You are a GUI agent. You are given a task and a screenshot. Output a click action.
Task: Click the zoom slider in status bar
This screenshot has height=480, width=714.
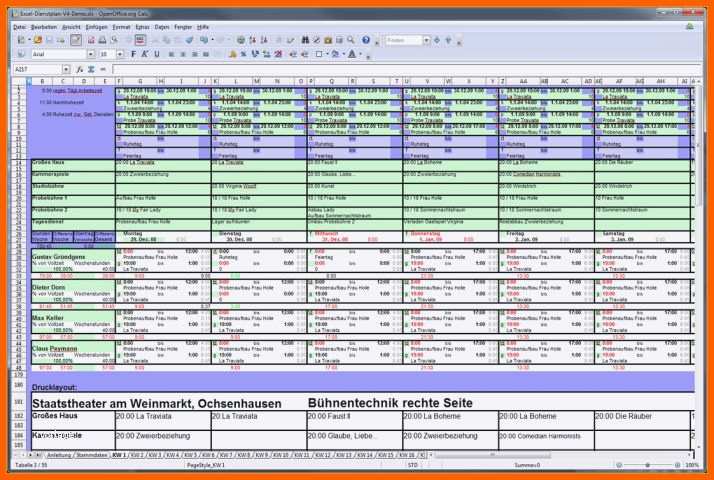click(x=648, y=465)
